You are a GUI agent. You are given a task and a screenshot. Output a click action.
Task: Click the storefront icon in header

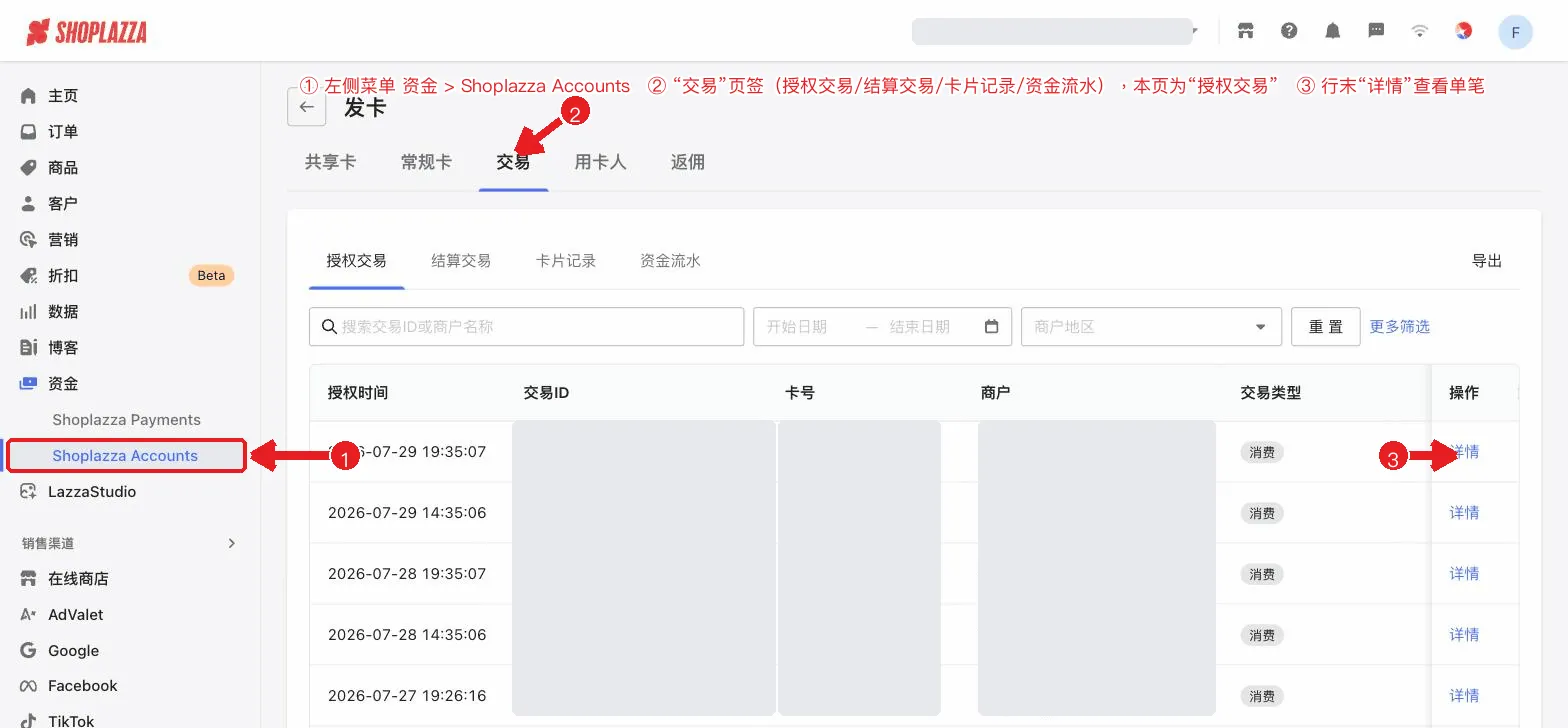(1245, 31)
